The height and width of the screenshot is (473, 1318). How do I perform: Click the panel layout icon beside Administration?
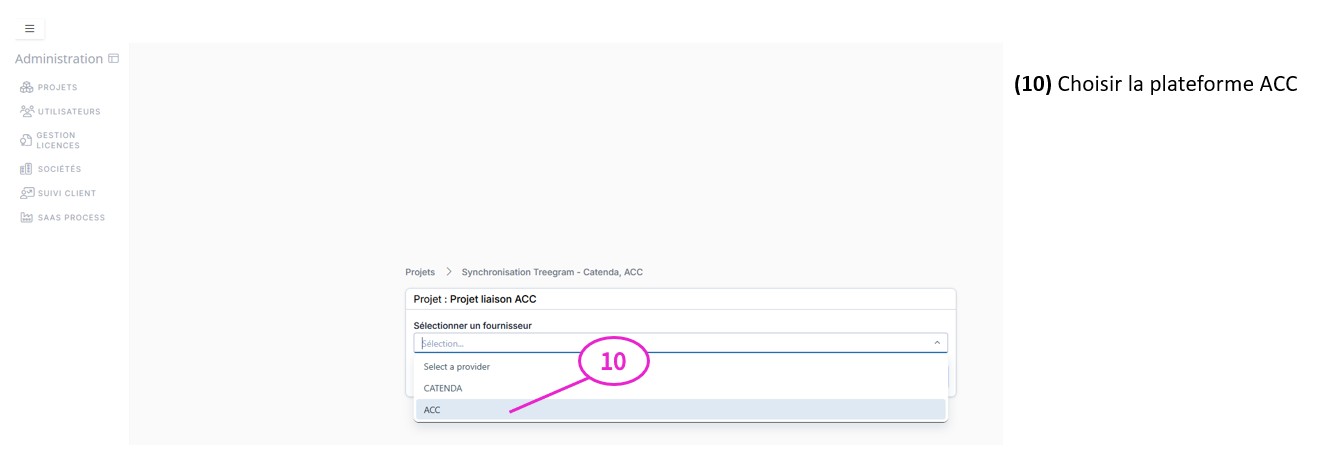(114, 59)
